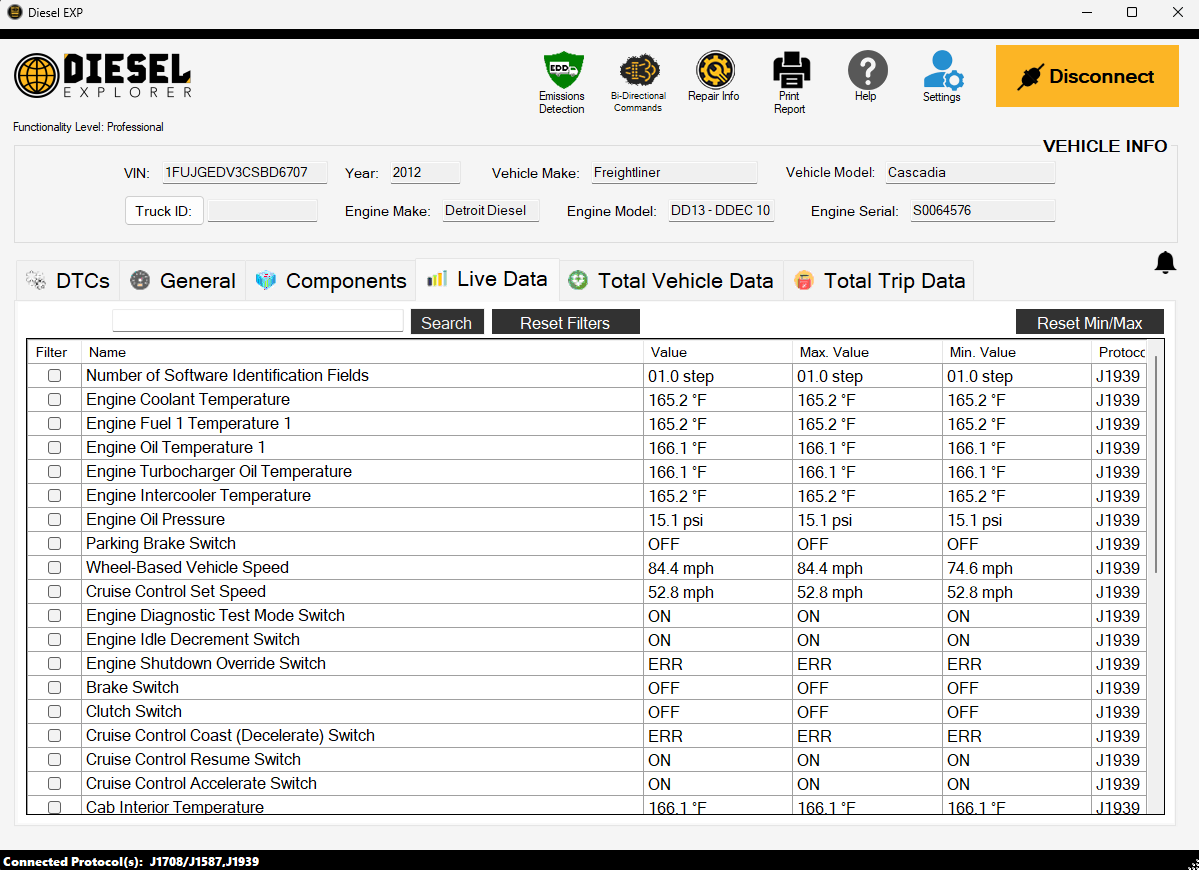Click the Diesel Explorer globe logo
The image size is (1199, 870).
(x=36, y=76)
